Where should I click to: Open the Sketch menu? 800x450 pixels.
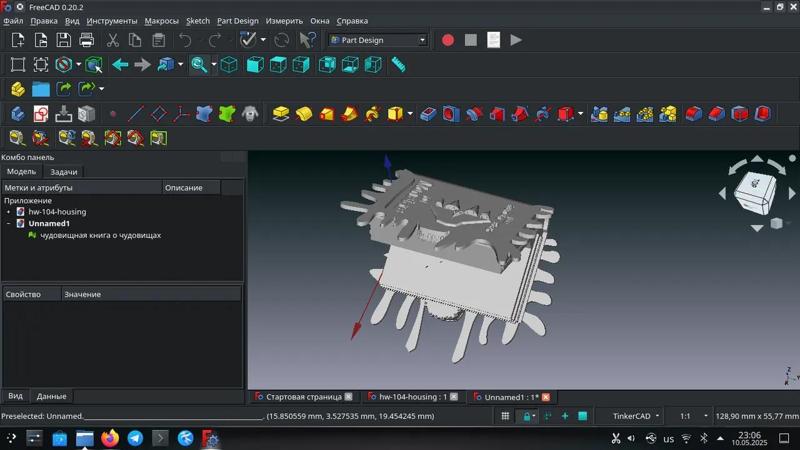click(198, 20)
